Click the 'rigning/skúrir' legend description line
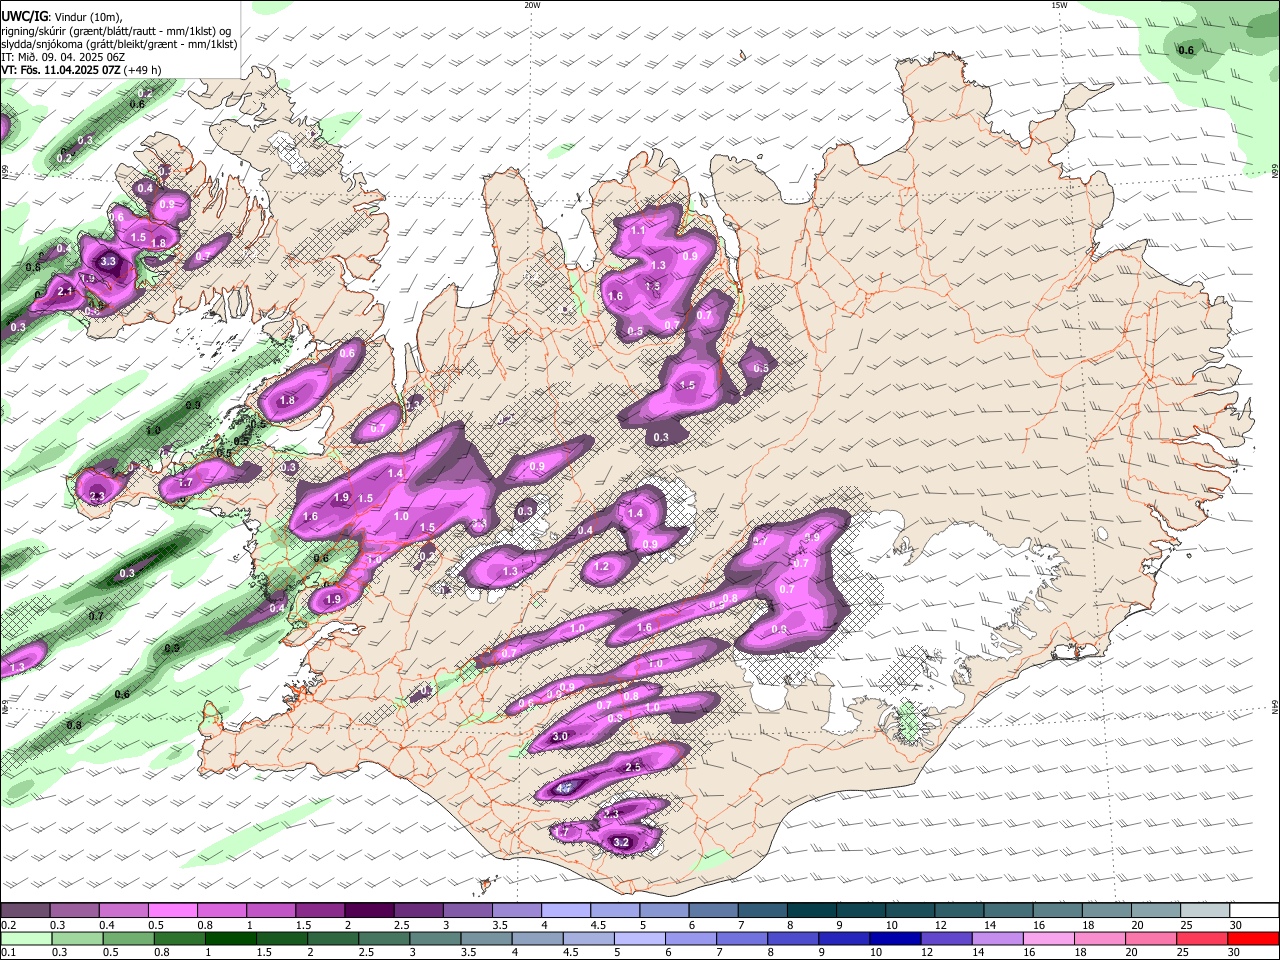Screen dimensions: 1280x960 tap(115, 31)
